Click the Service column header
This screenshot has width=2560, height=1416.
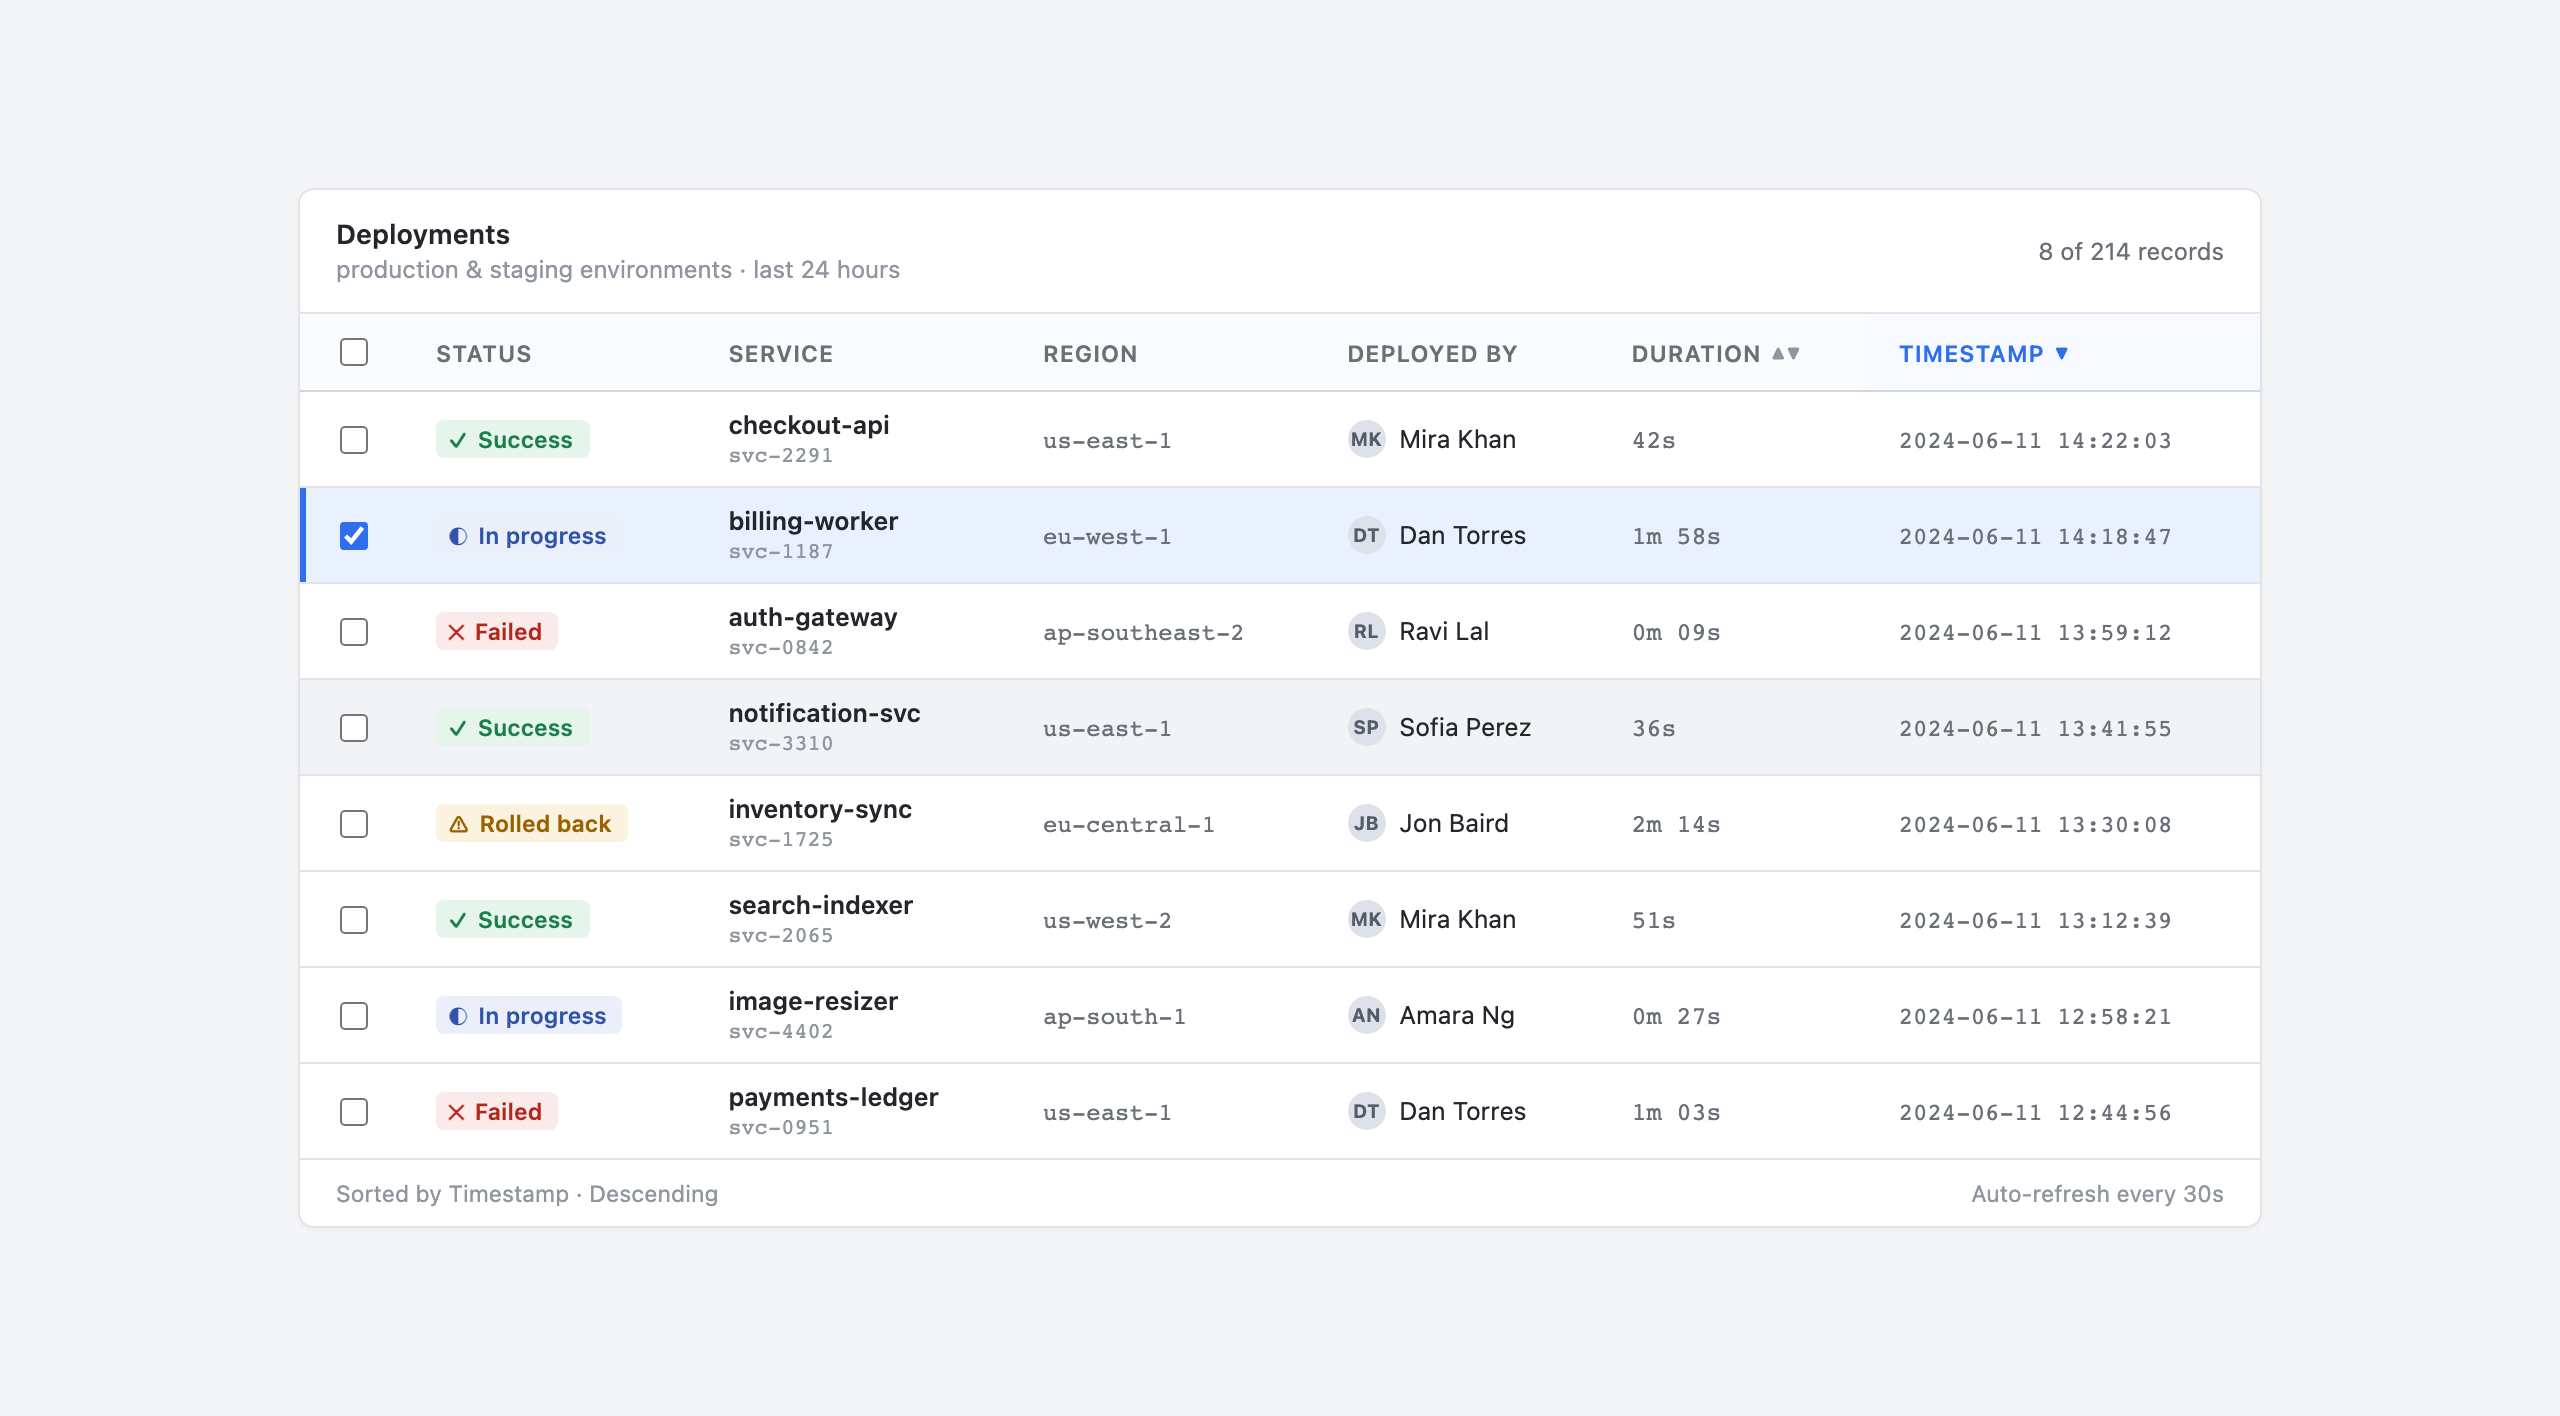pos(781,353)
